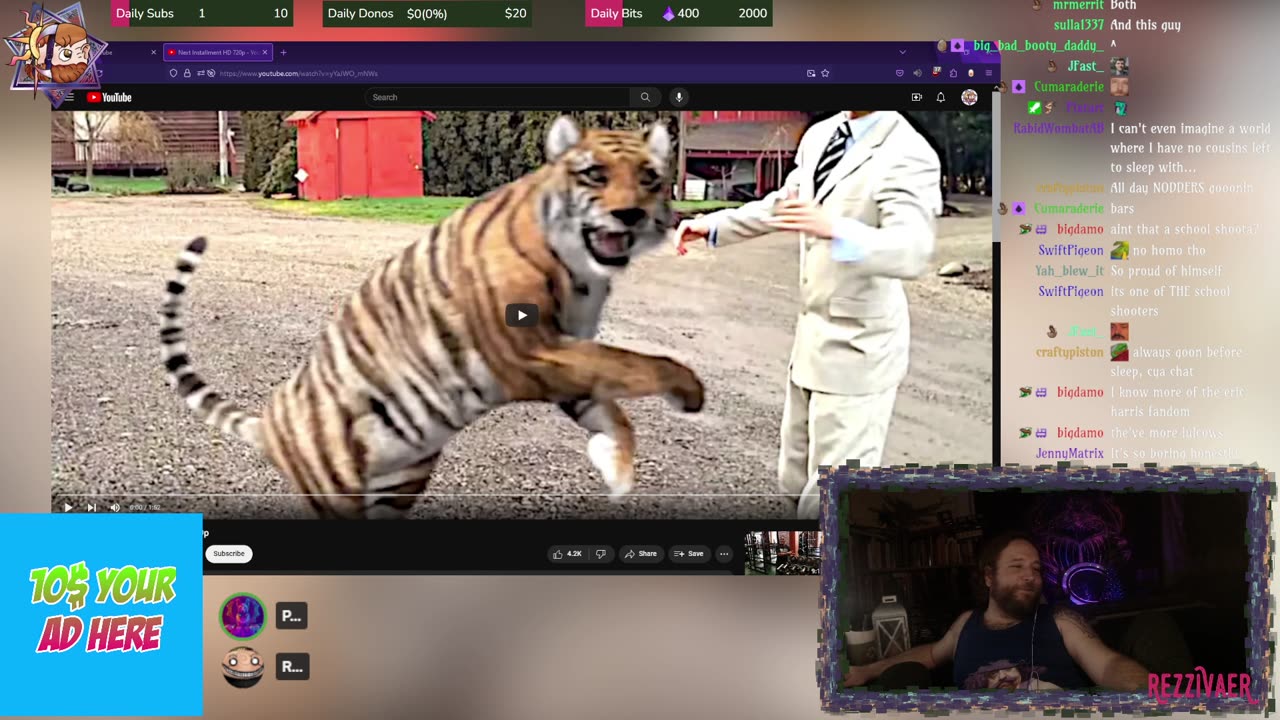Open more actions three-dot menu

724,553
